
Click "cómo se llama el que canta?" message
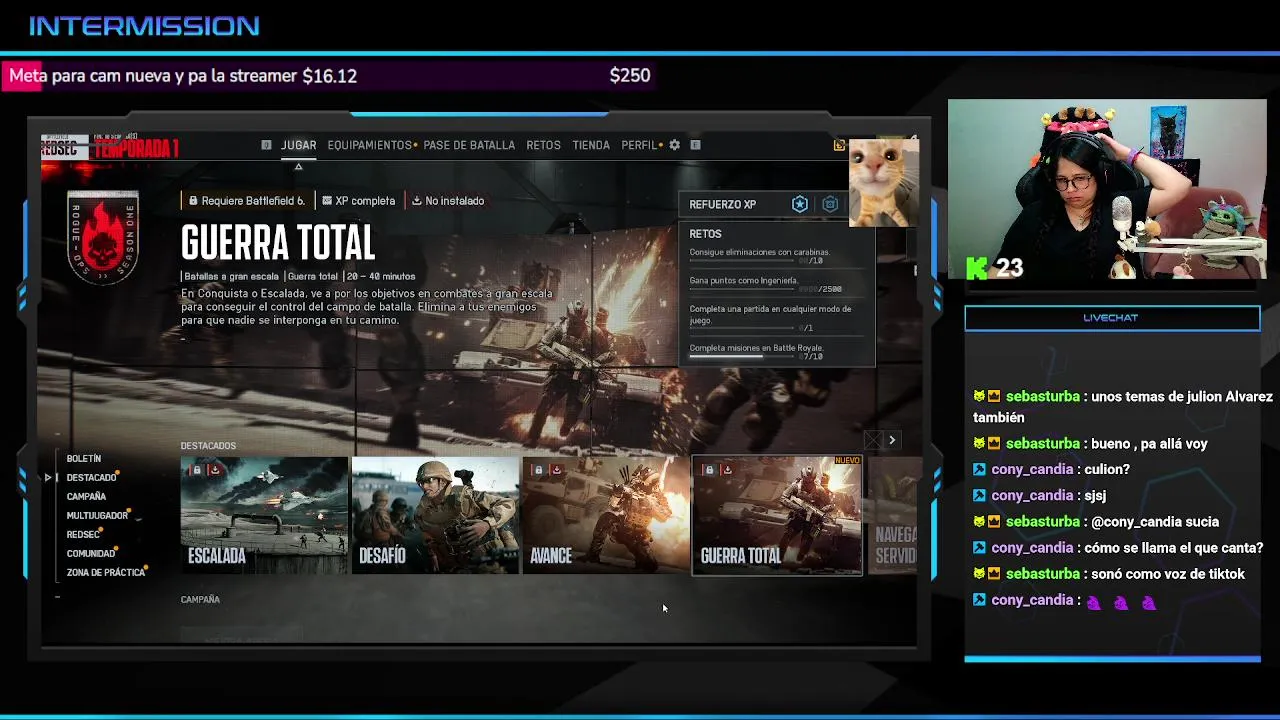[x=1174, y=548]
